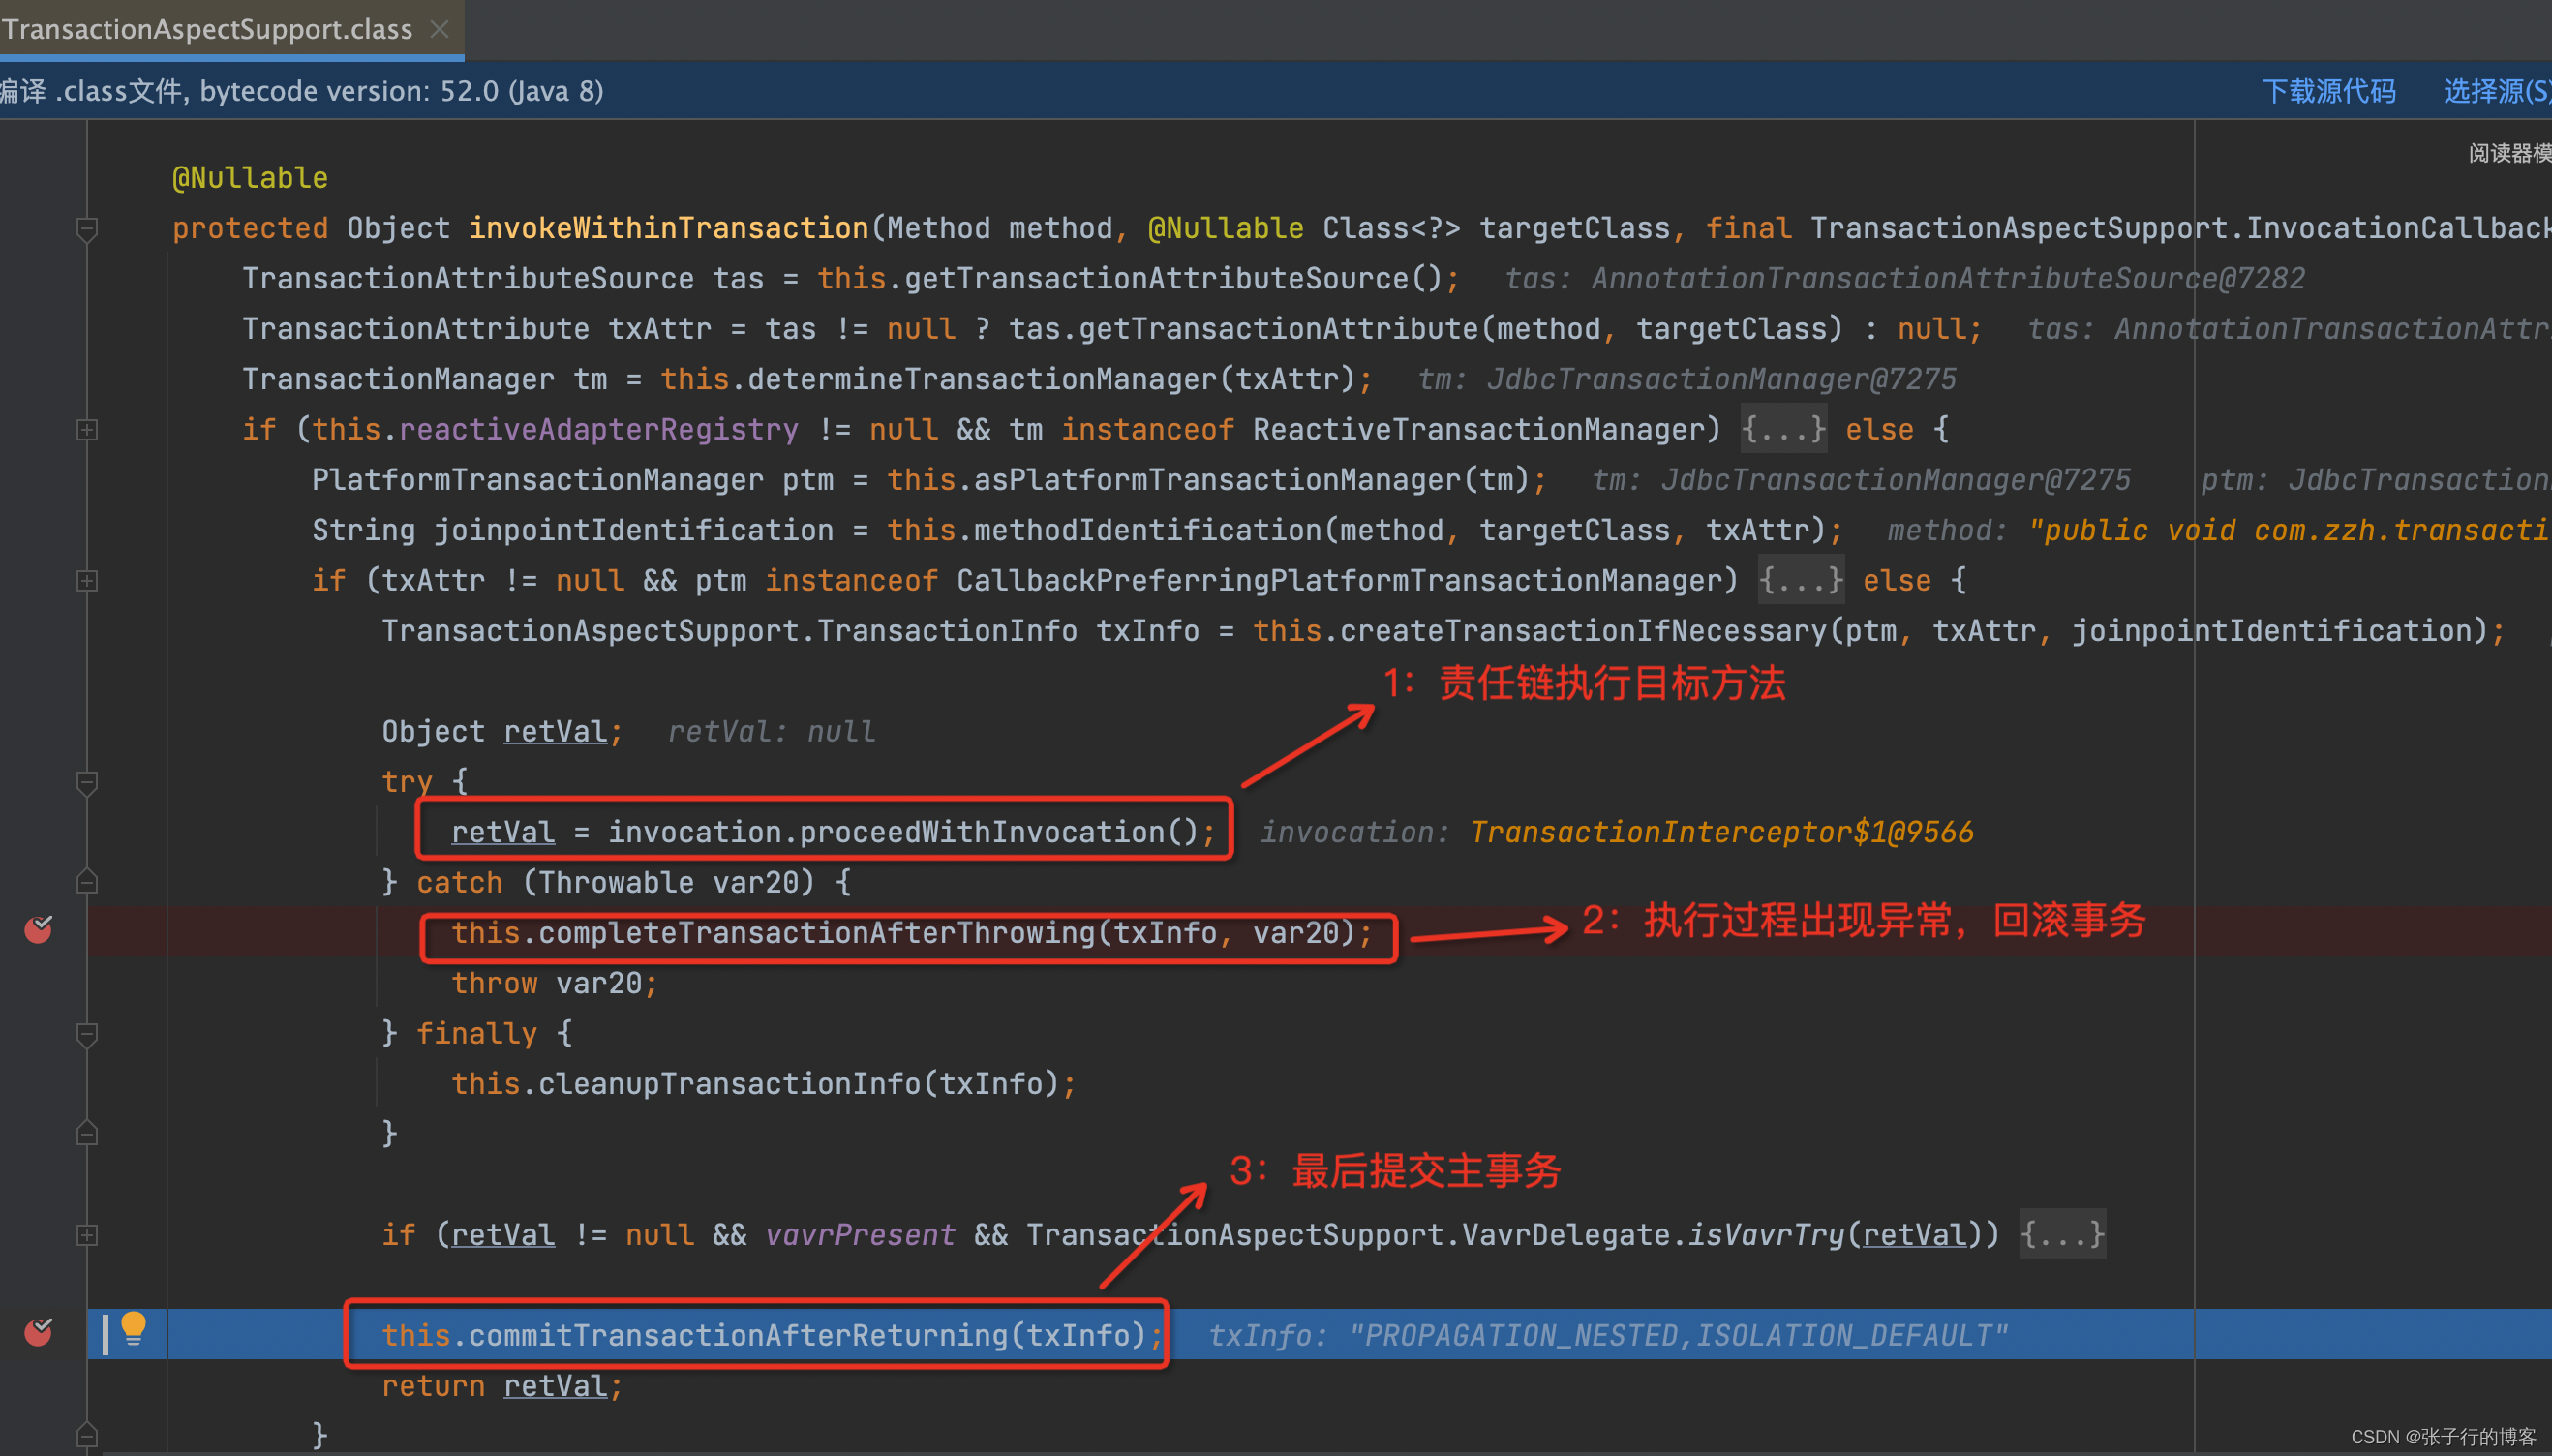The image size is (2552, 1456).
Task: Click the red breakpoint icon at line 532
Action: click(x=39, y=930)
